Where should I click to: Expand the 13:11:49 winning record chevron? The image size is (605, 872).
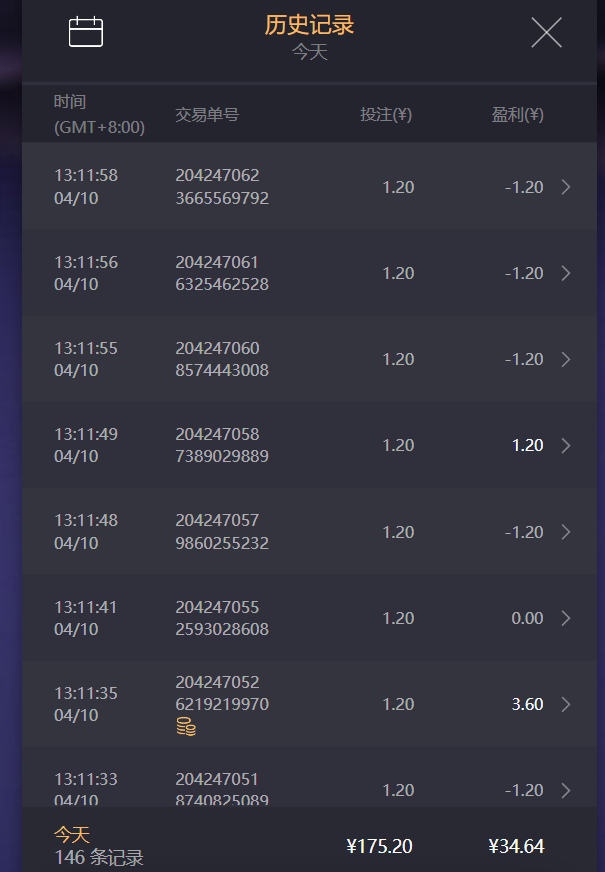[566, 445]
